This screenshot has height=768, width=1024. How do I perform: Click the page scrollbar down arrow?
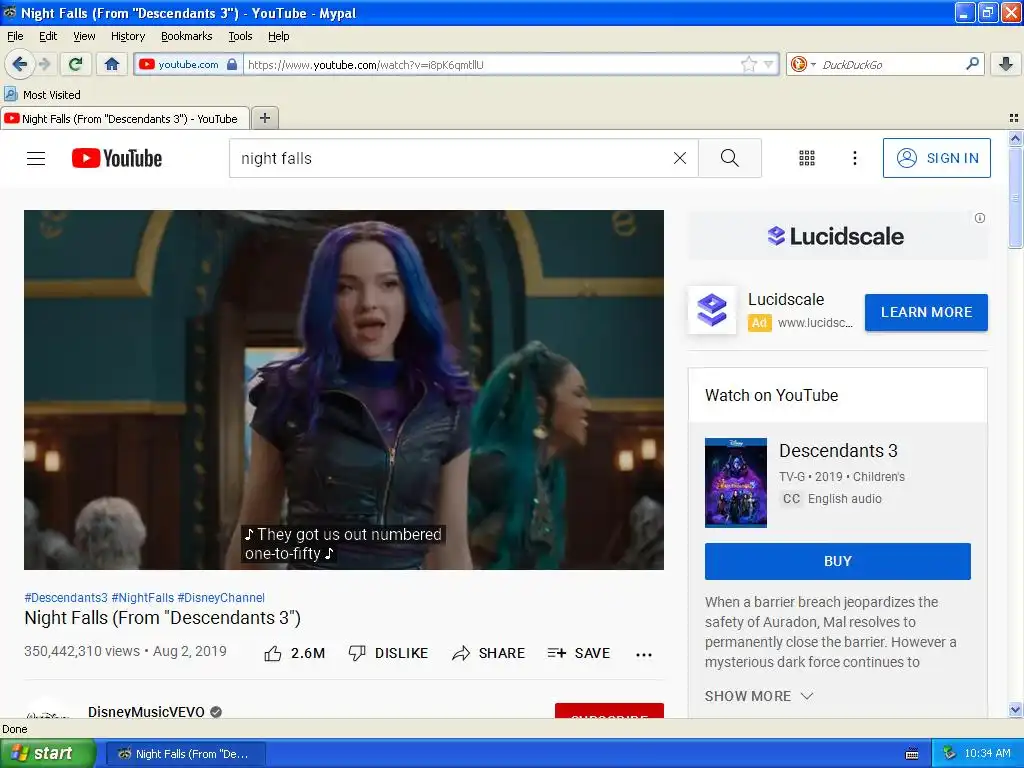click(x=1015, y=710)
